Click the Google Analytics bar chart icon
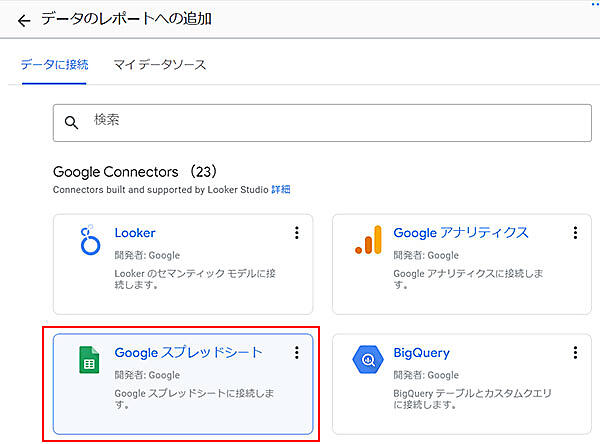This screenshot has height=444, width=600. click(368, 240)
